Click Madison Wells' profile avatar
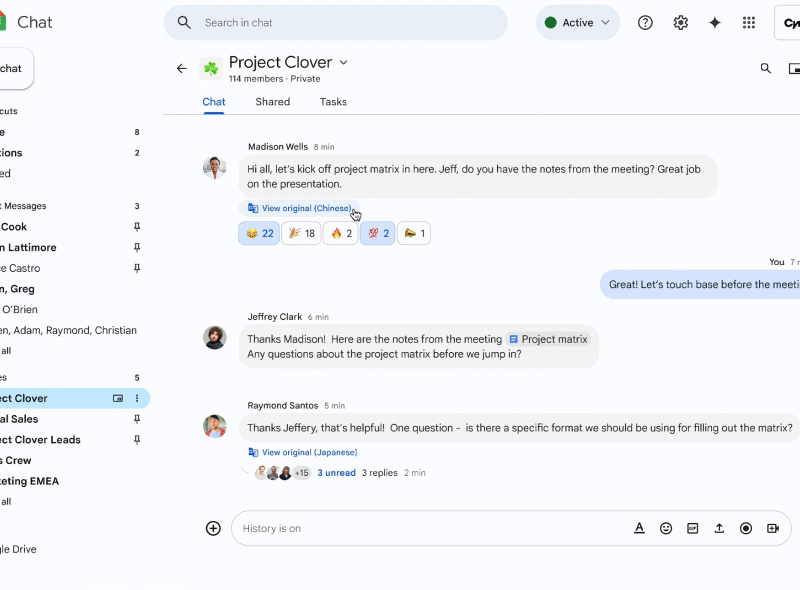Image resolution: width=800 pixels, height=590 pixels. tap(215, 168)
